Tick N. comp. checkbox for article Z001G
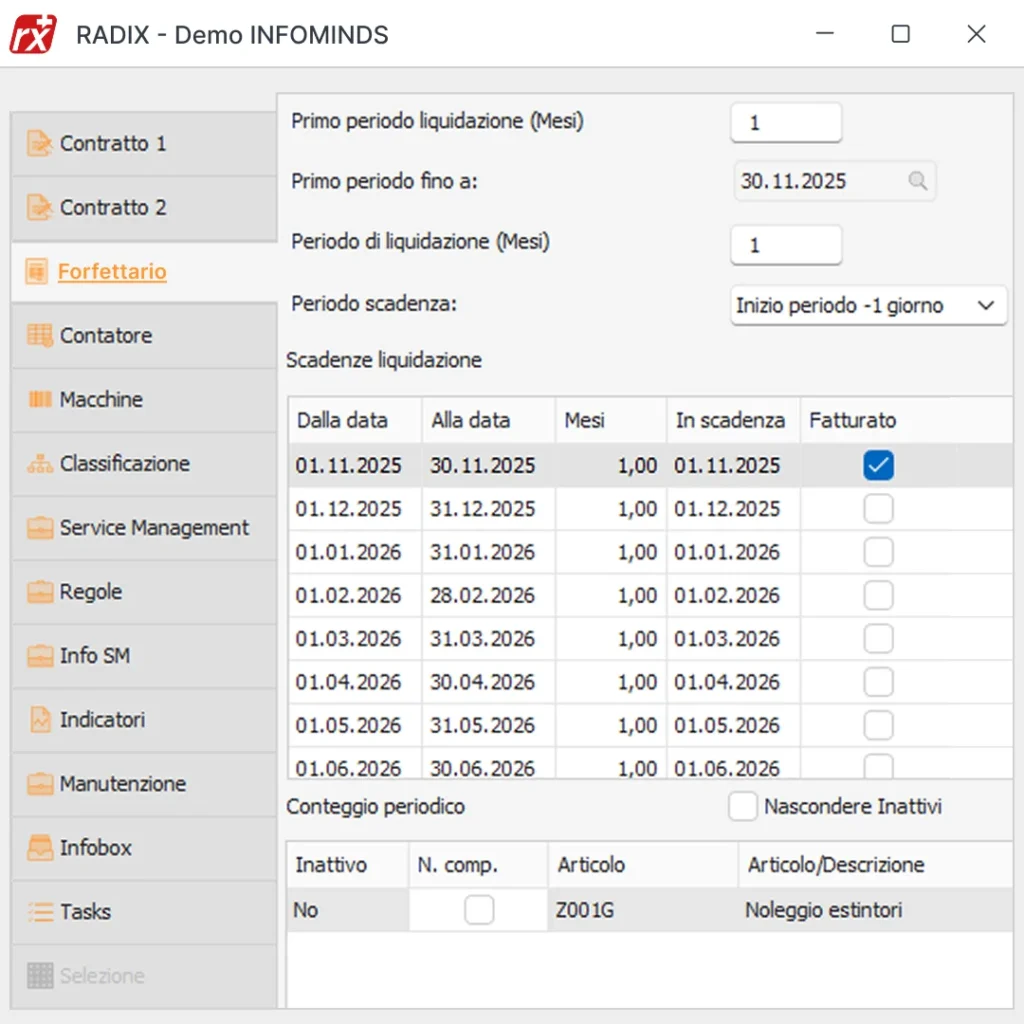Viewport: 1024px width, 1024px height. coord(479,910)
